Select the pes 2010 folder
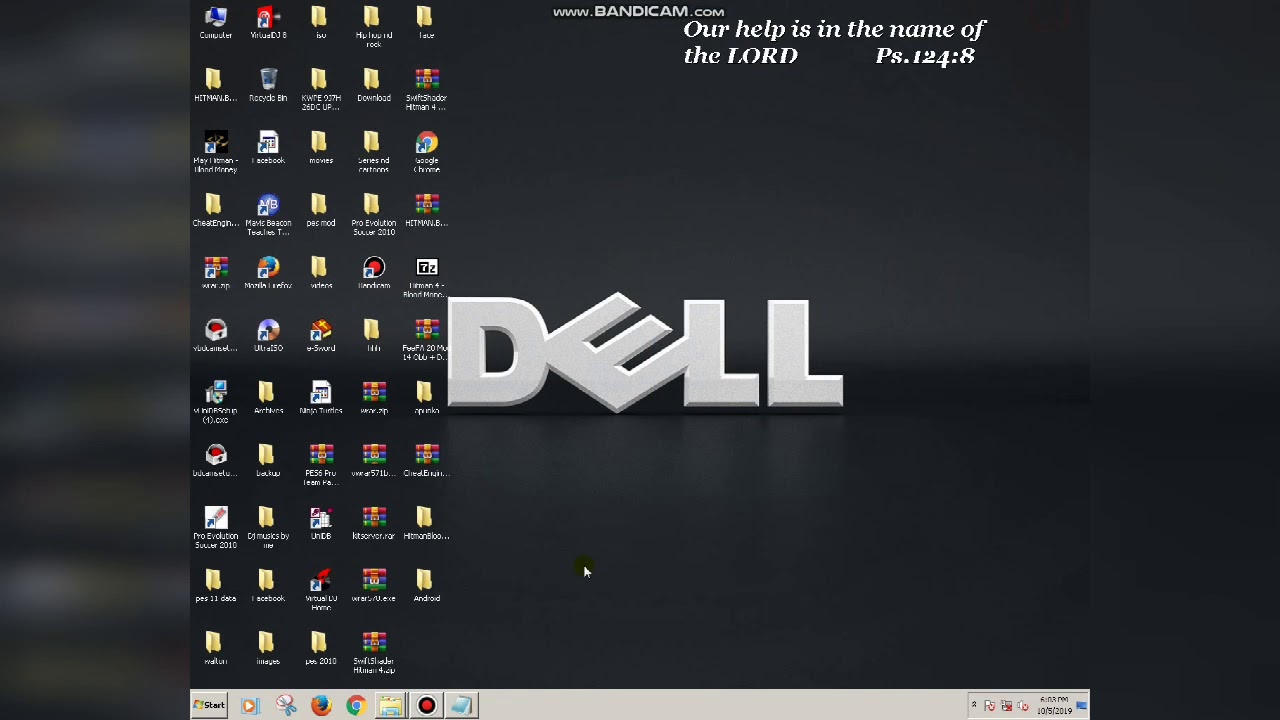This screenshot has height=720, width=1280. point(320,649)
